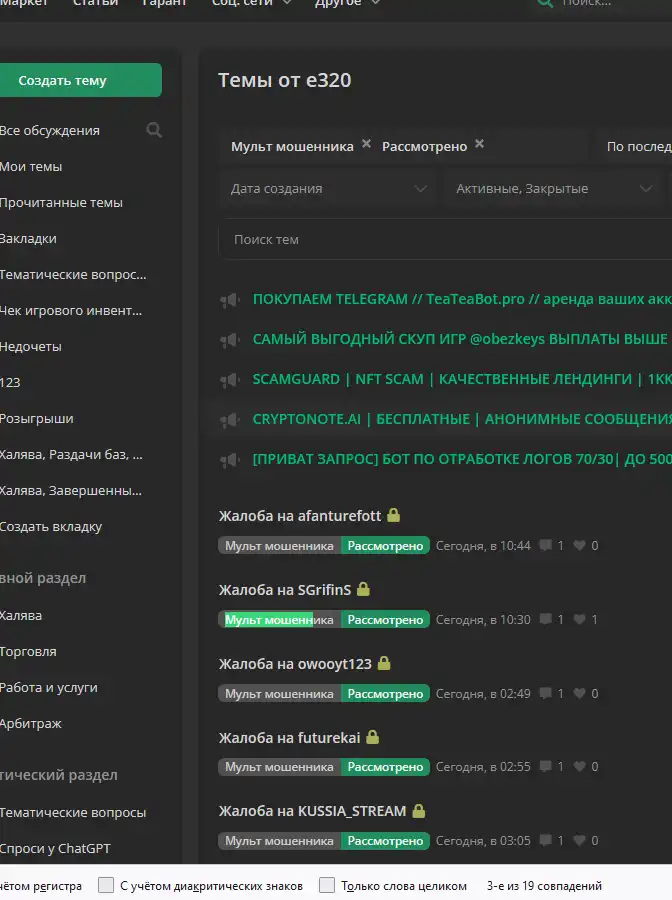Click megaphone icon beside CRYPTONOTE.AI ad
This screenshot has width=672, height=900.
(x=230, y=420)
